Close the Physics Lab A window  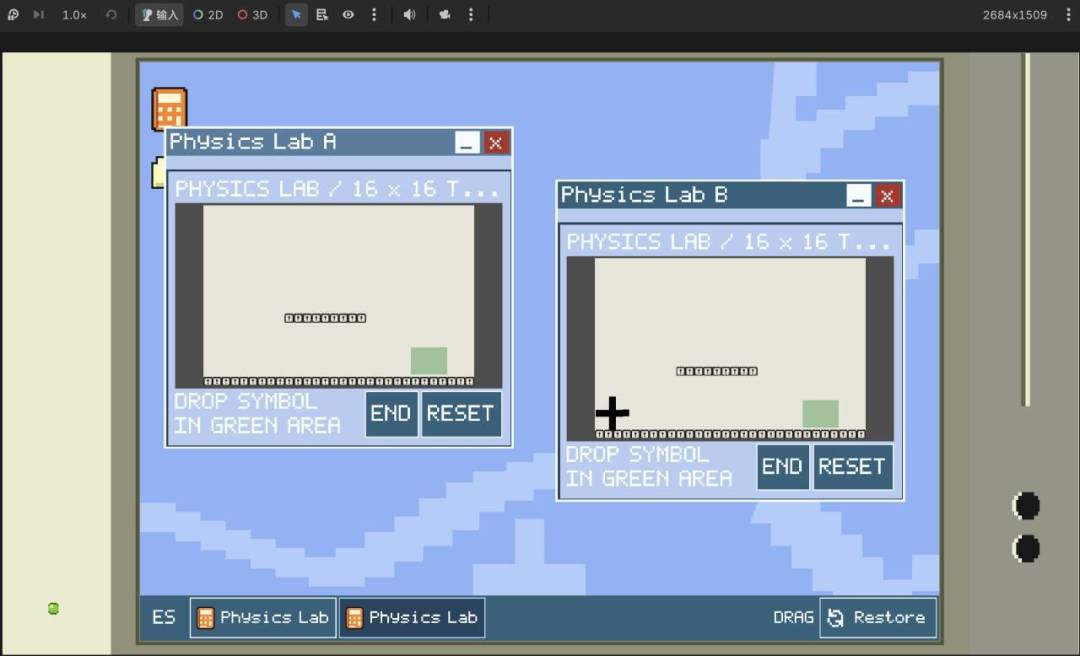click(x=495, y=143)
